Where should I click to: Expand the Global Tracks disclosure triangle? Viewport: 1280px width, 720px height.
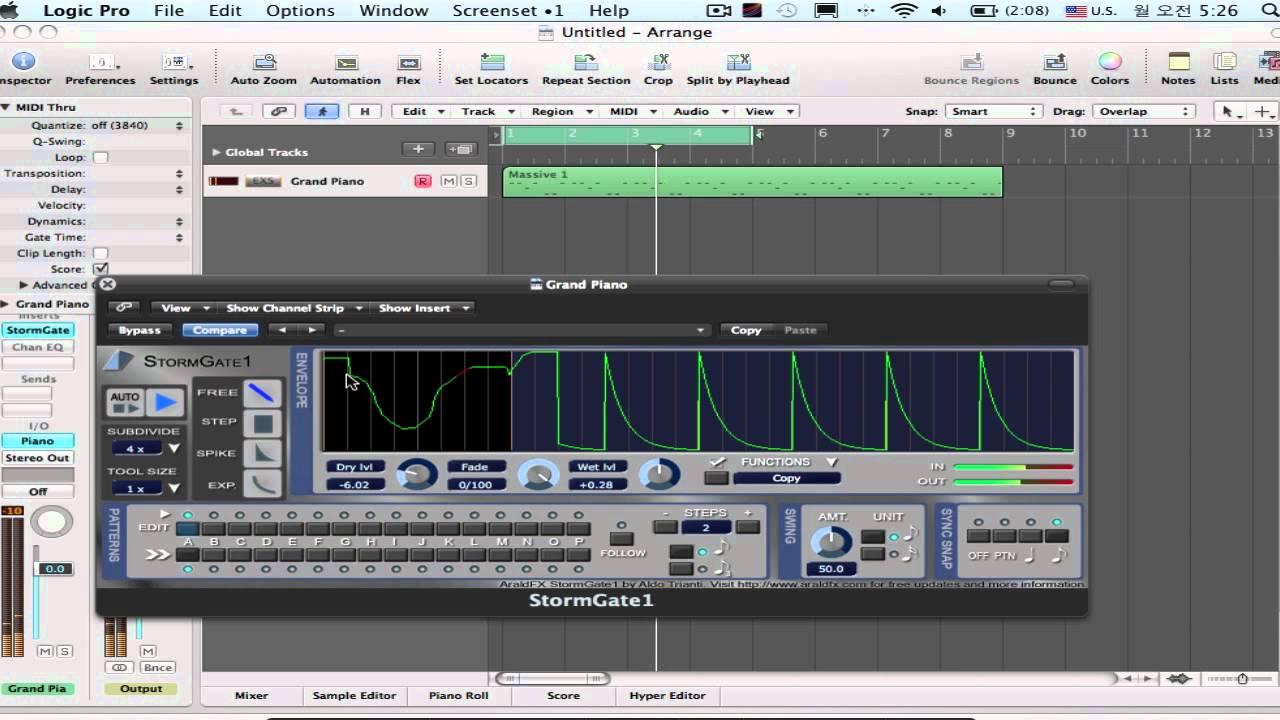216,152
